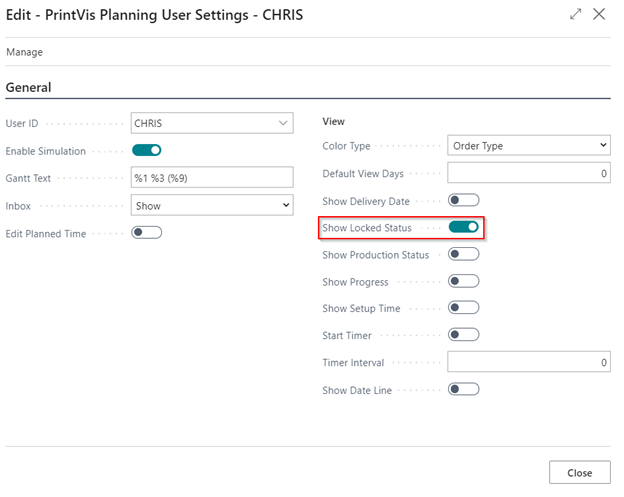Switch on Show Progress toggle
The image size is (624, 497).
(464, 281)
